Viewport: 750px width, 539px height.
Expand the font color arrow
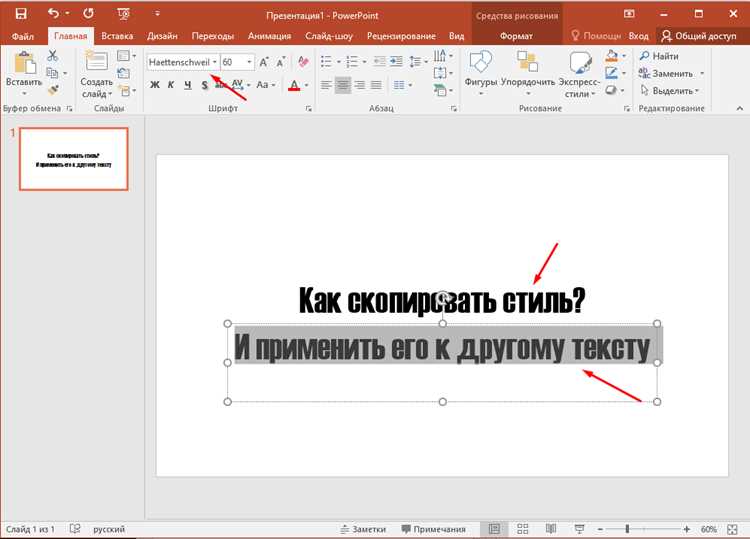[x=307, y=85]
